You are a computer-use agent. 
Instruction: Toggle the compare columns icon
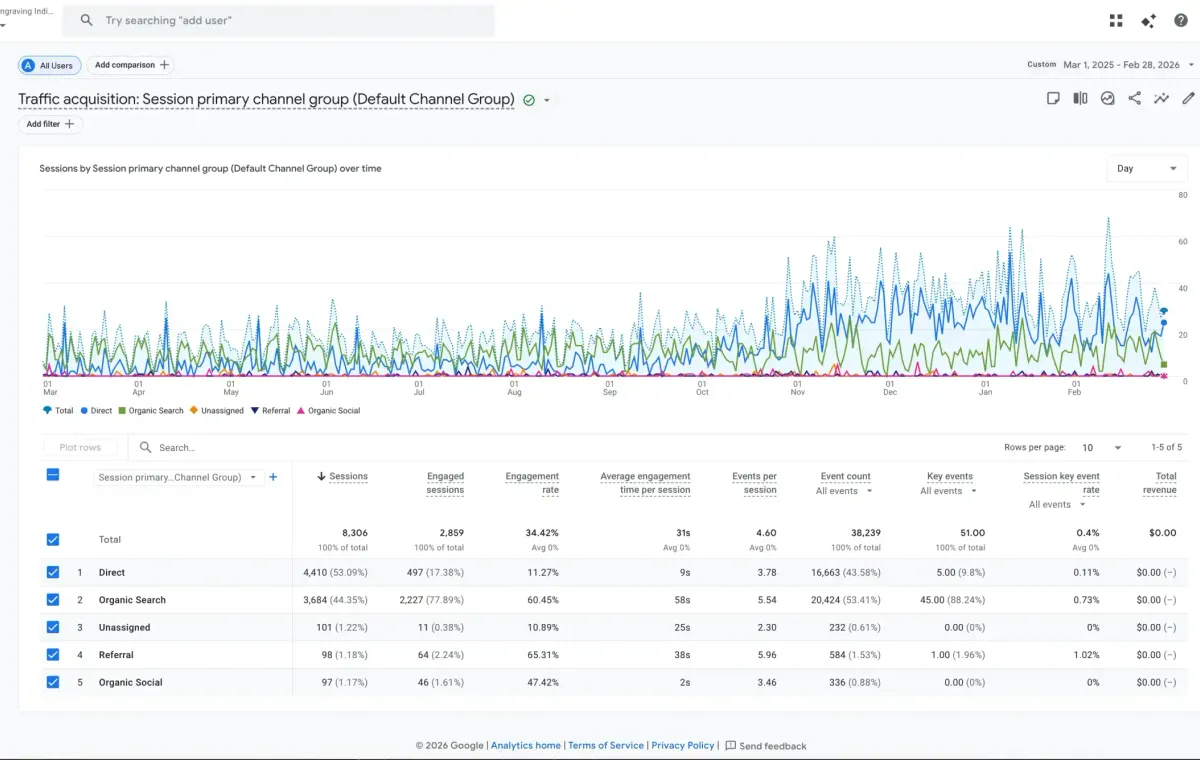(1080, 98)
